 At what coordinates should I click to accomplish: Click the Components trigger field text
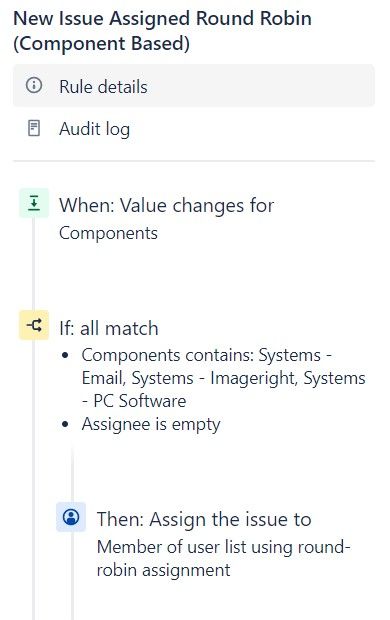point(108,233)
